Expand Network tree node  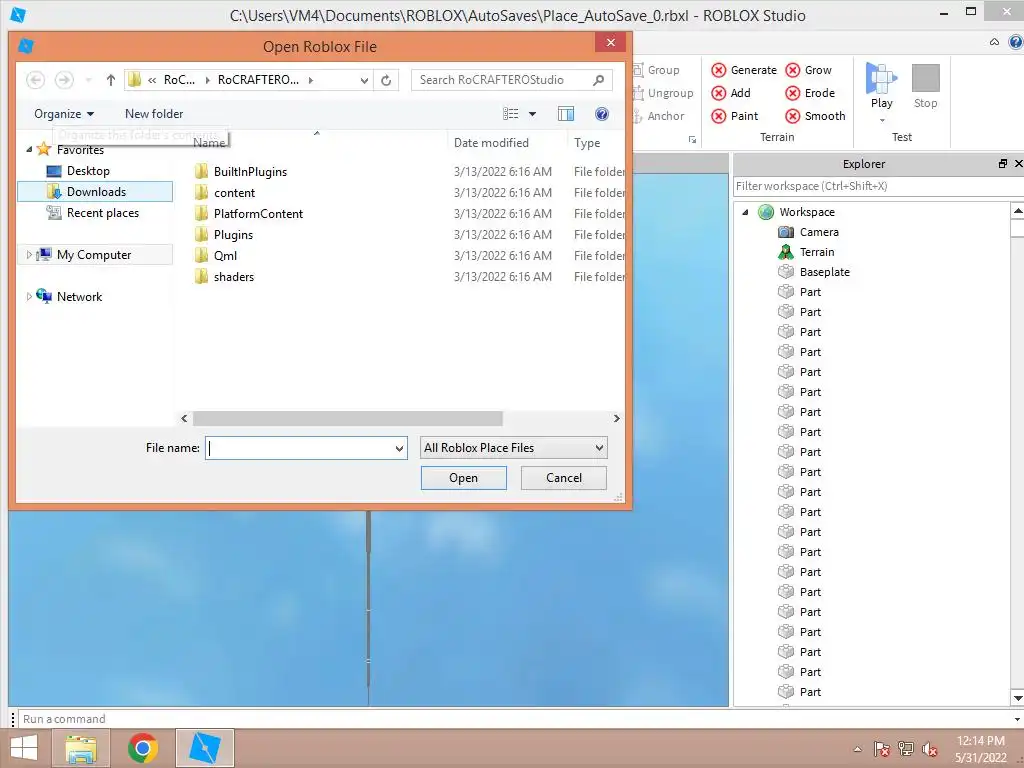pos(29,296)
